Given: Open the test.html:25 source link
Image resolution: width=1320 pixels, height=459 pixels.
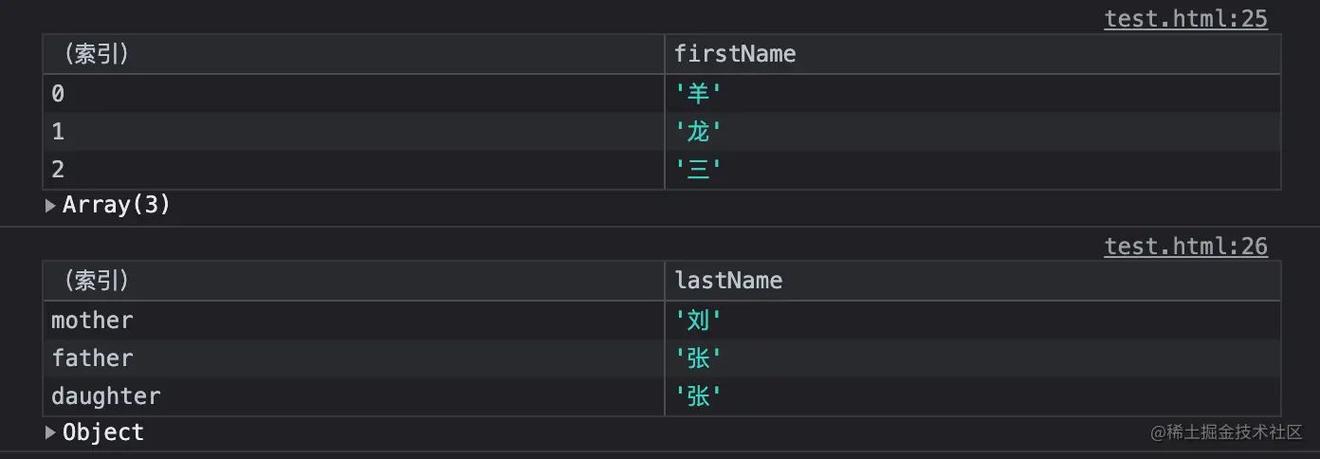Looking at the screenshot, I should [x=1185, y=19].
